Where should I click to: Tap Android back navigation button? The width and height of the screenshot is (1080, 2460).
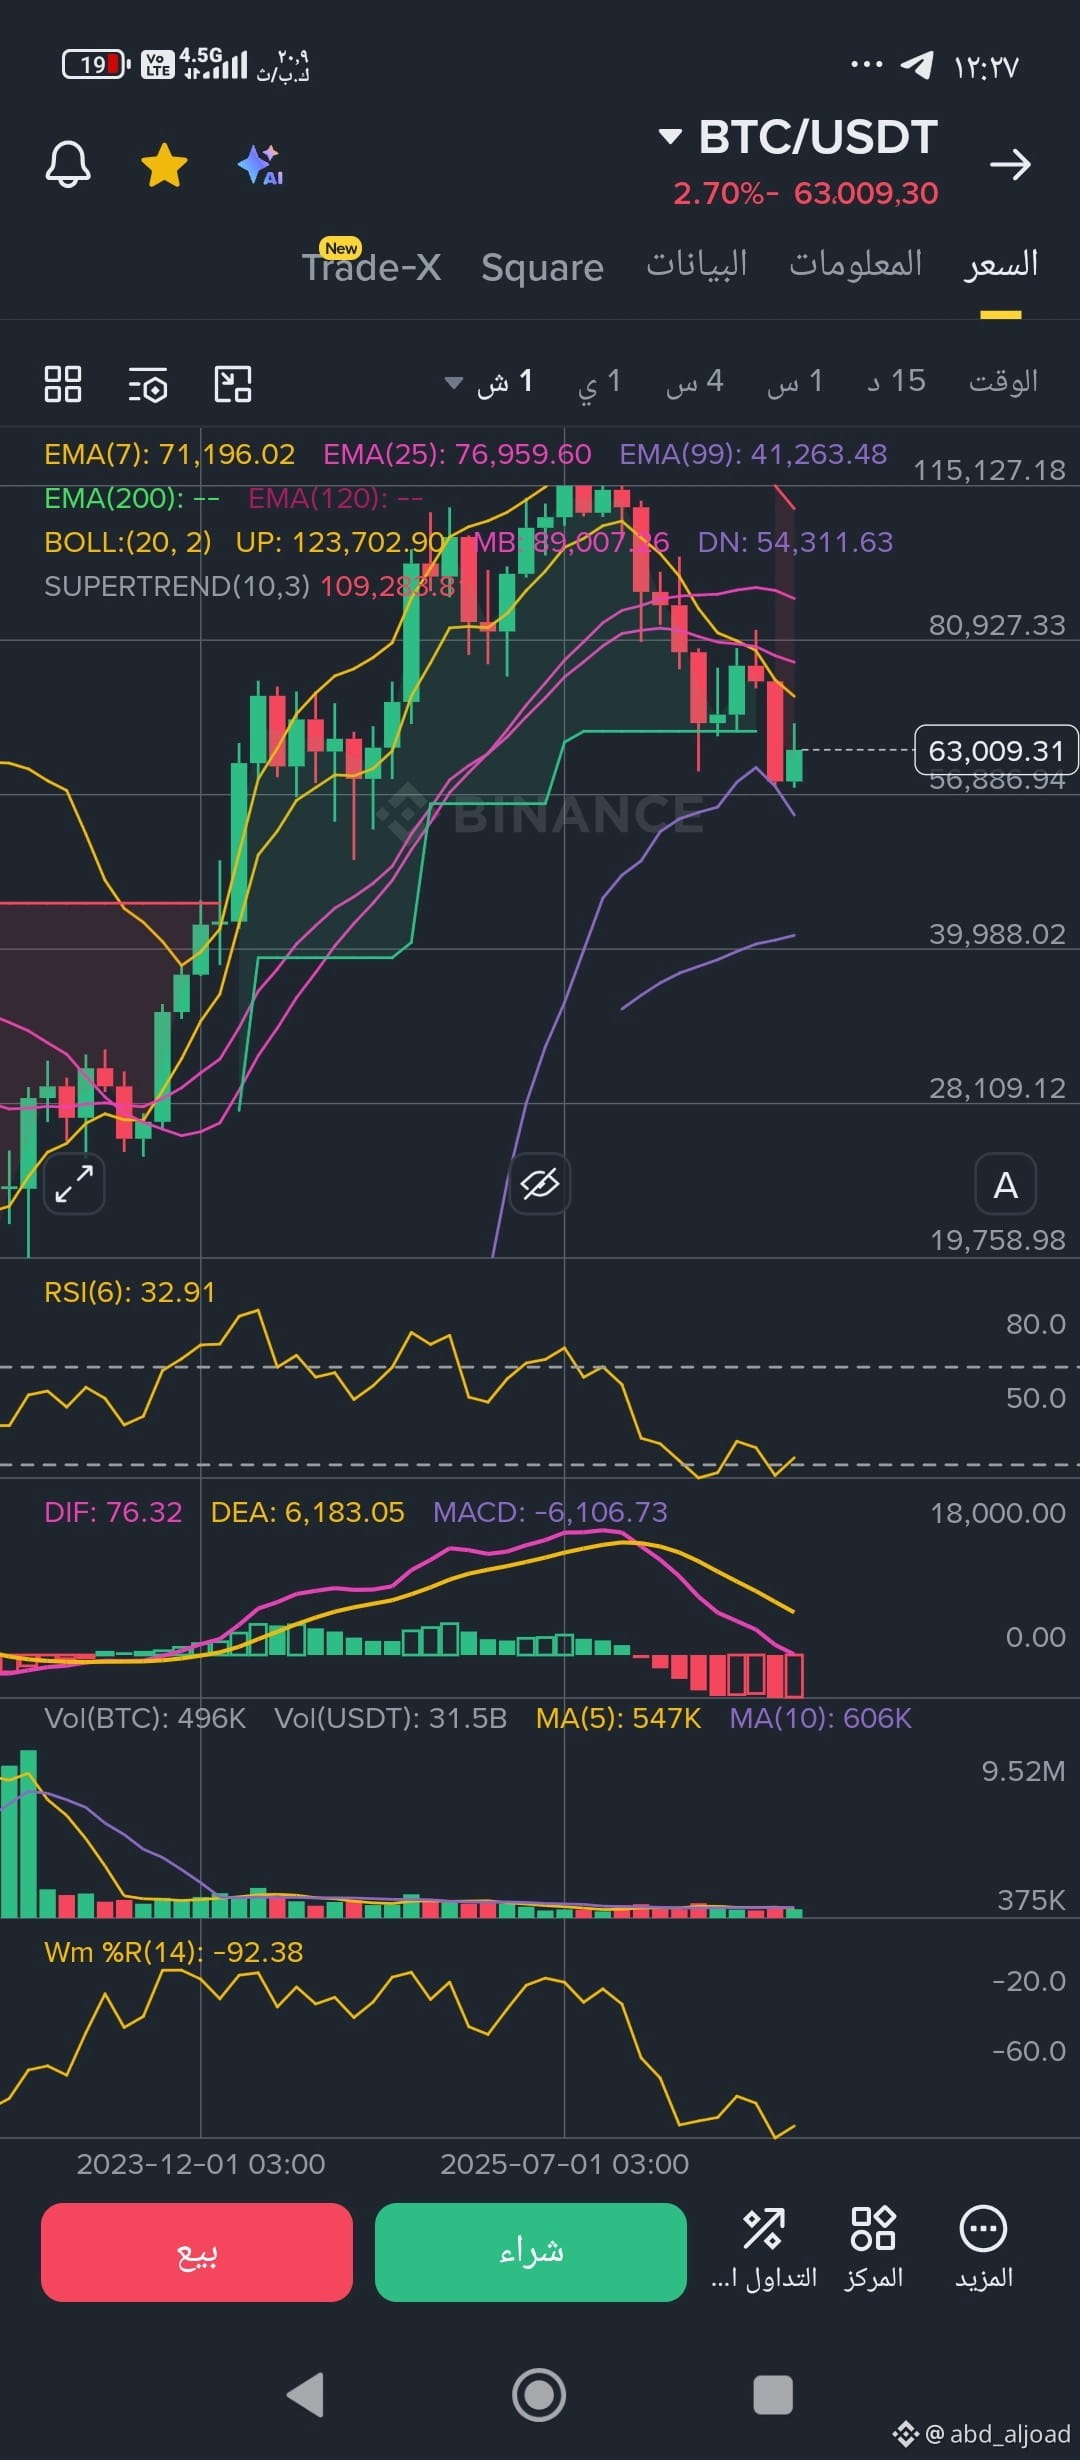[x=305, y=2395]
